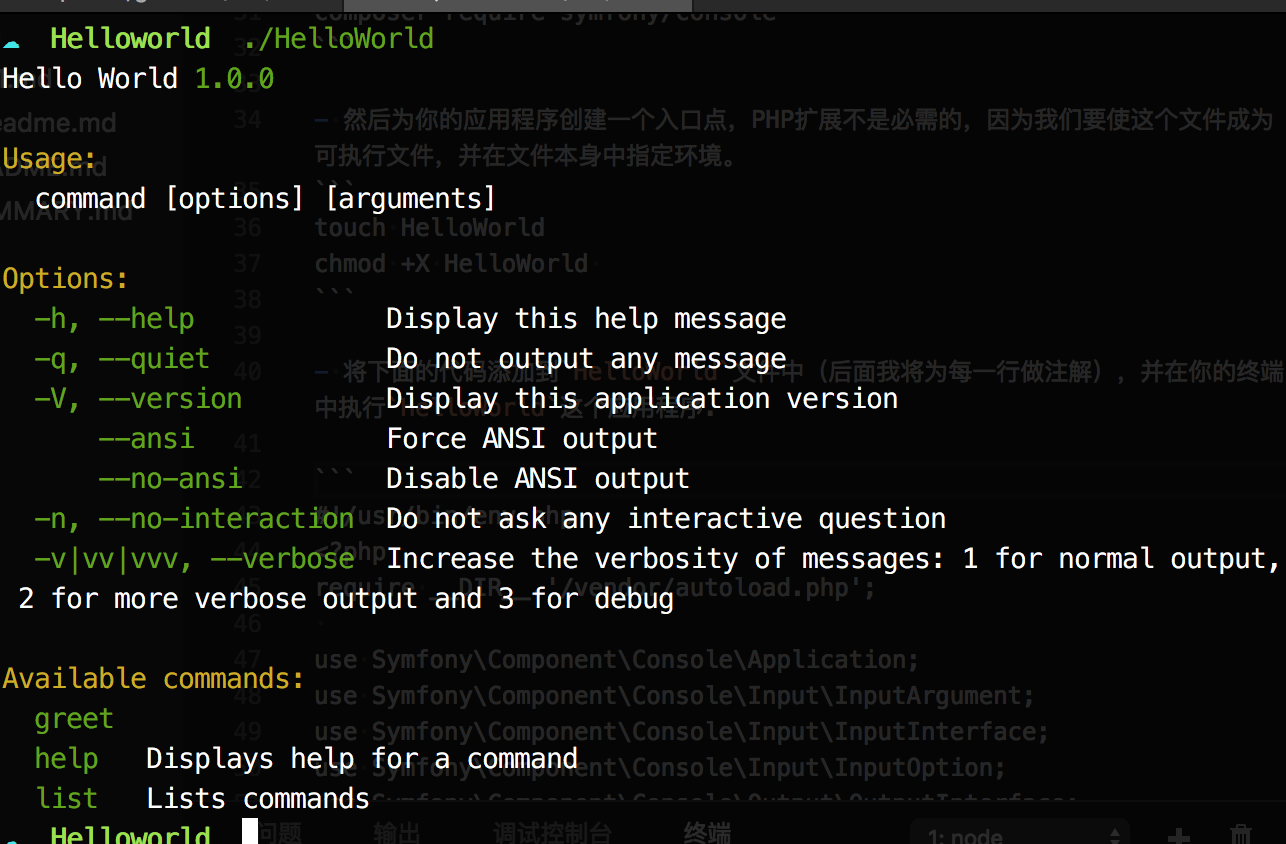This screenshot has height=844, width=1286.
Task: Click the 'greet' command in the available commands
Action: click(x=74, y=719)
